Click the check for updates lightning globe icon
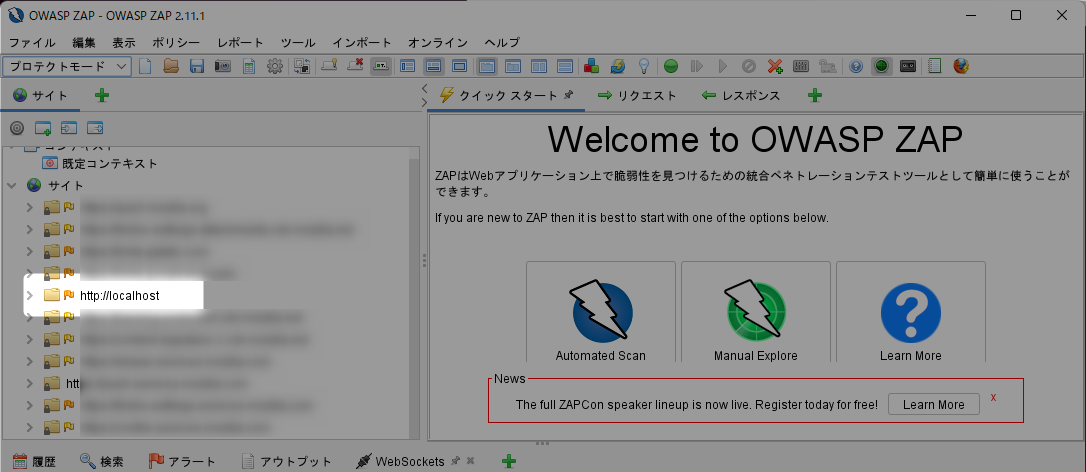Viewport: 1086px width, 472px height. [618, 67]
